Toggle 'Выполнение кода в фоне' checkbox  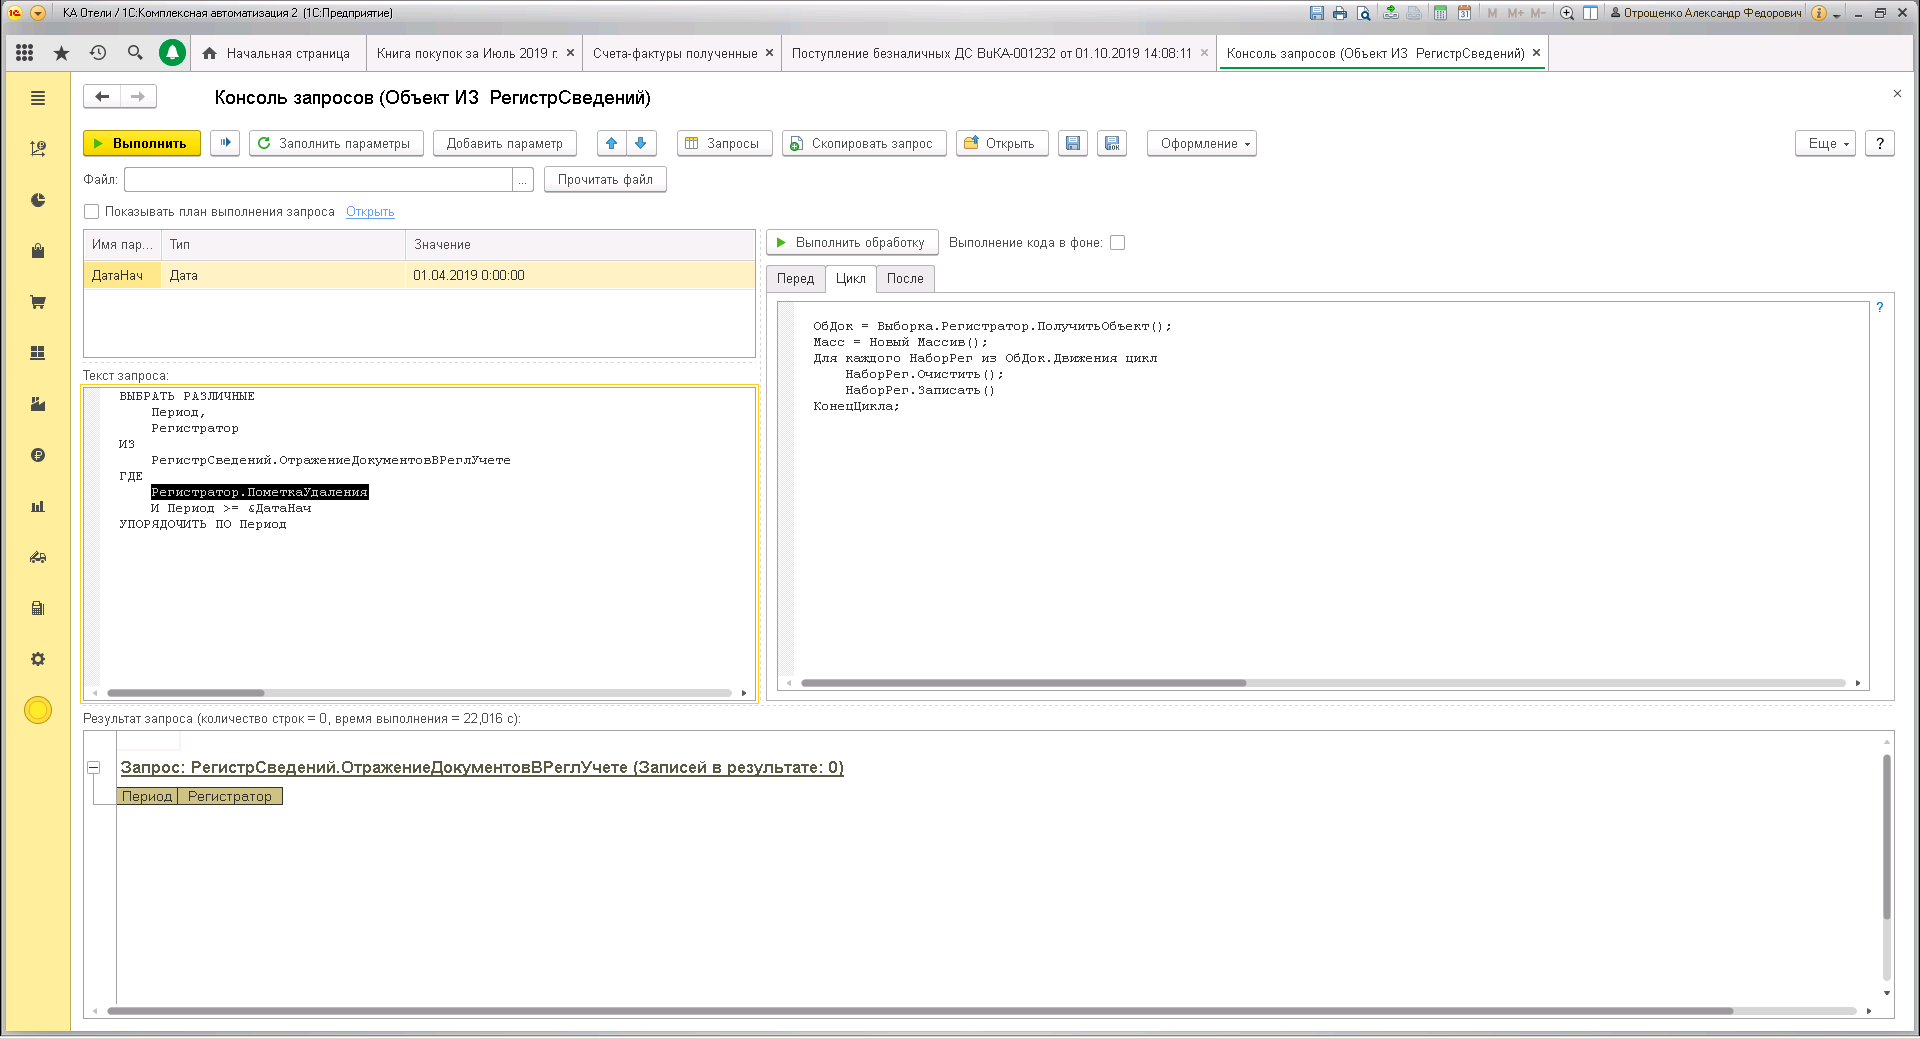tap(1118, 242)
